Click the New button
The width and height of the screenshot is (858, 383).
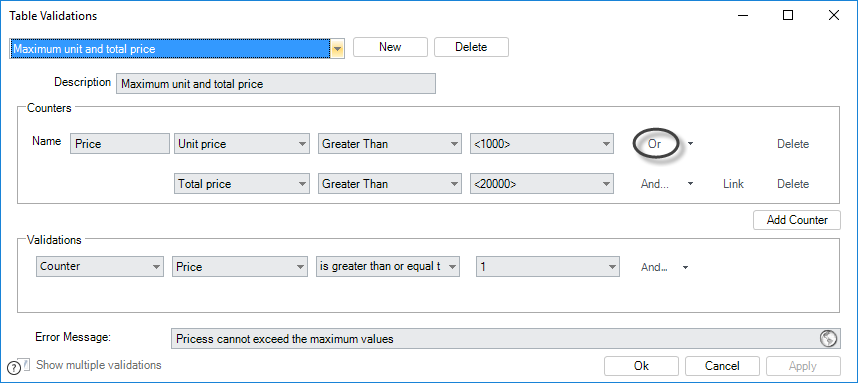(390, 47)
